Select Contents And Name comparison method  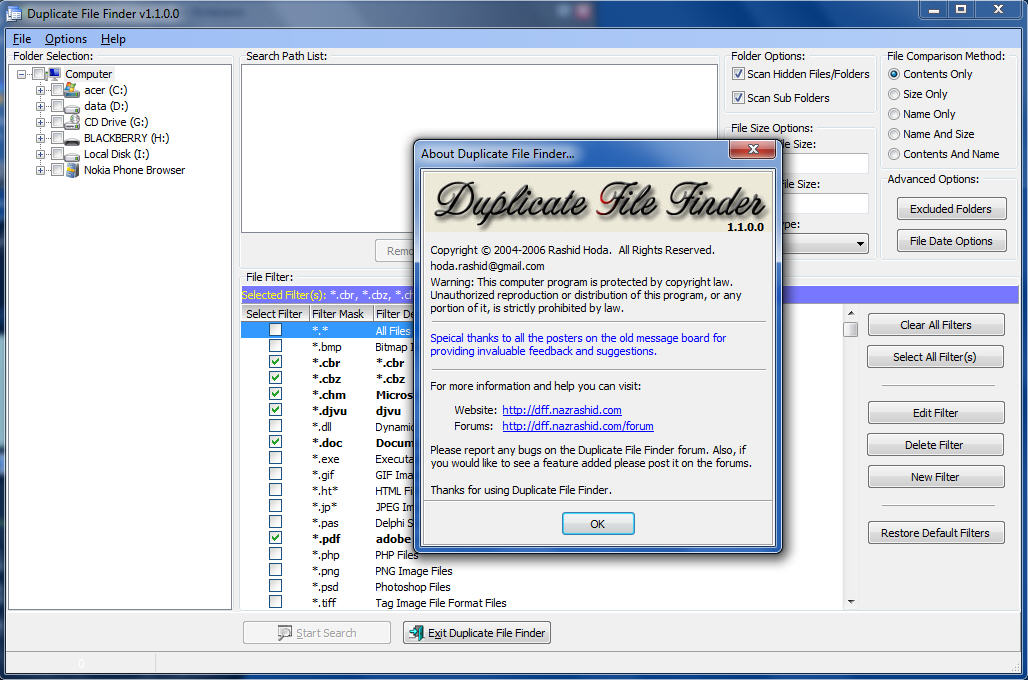tap(894, 154)
